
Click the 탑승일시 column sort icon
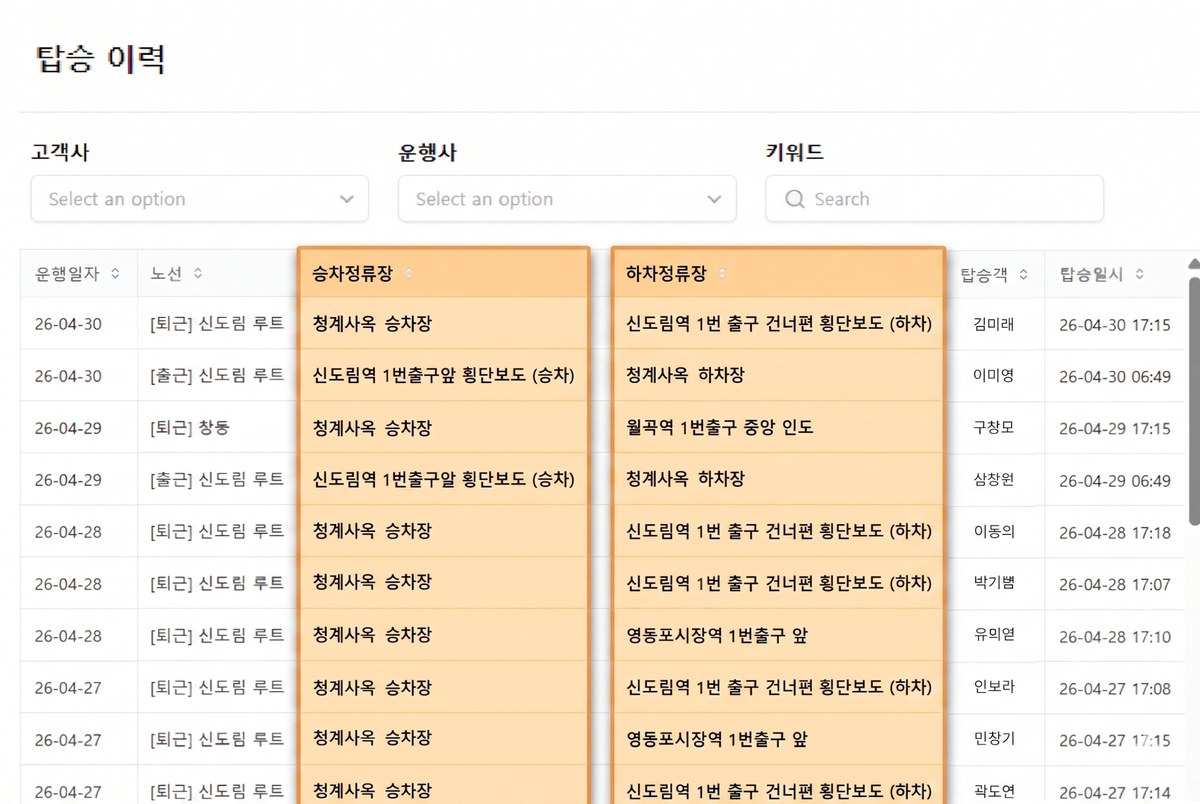(x=1139, y=274)
